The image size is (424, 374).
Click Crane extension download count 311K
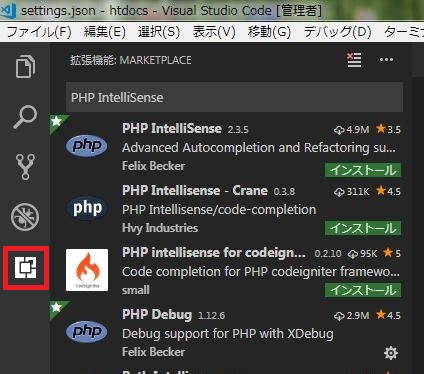(352, 191)
